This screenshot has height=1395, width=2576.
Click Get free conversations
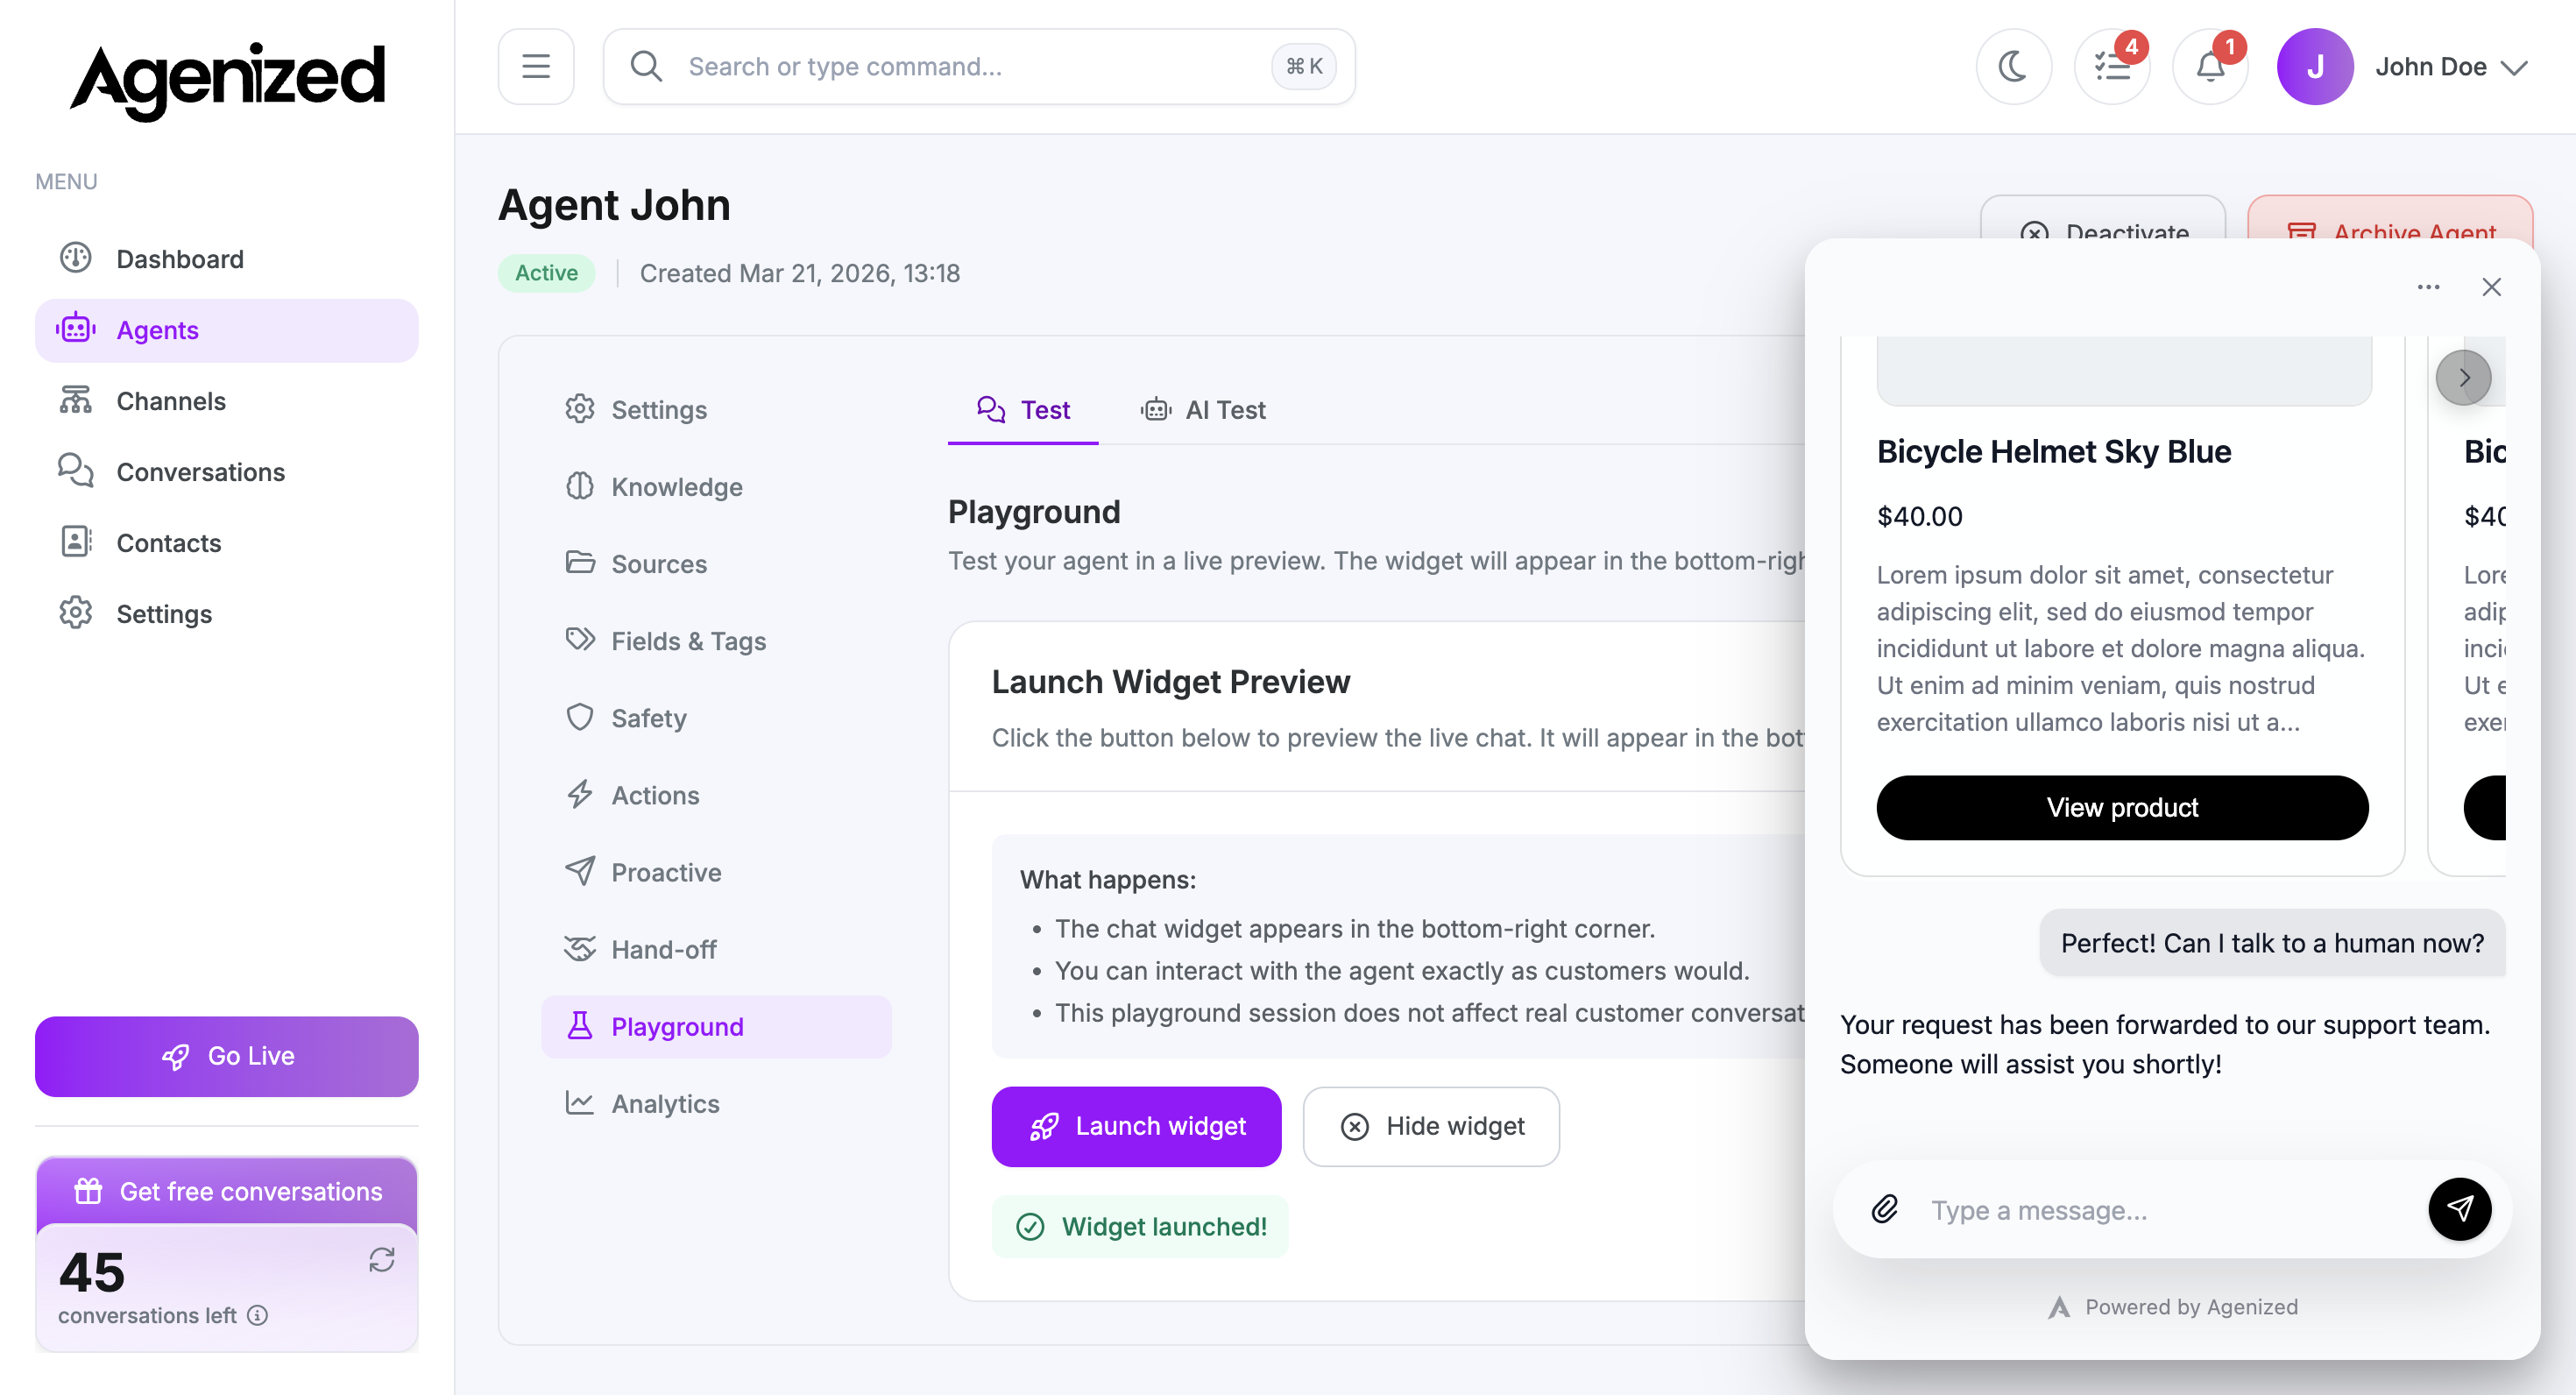click(227, 1191)
